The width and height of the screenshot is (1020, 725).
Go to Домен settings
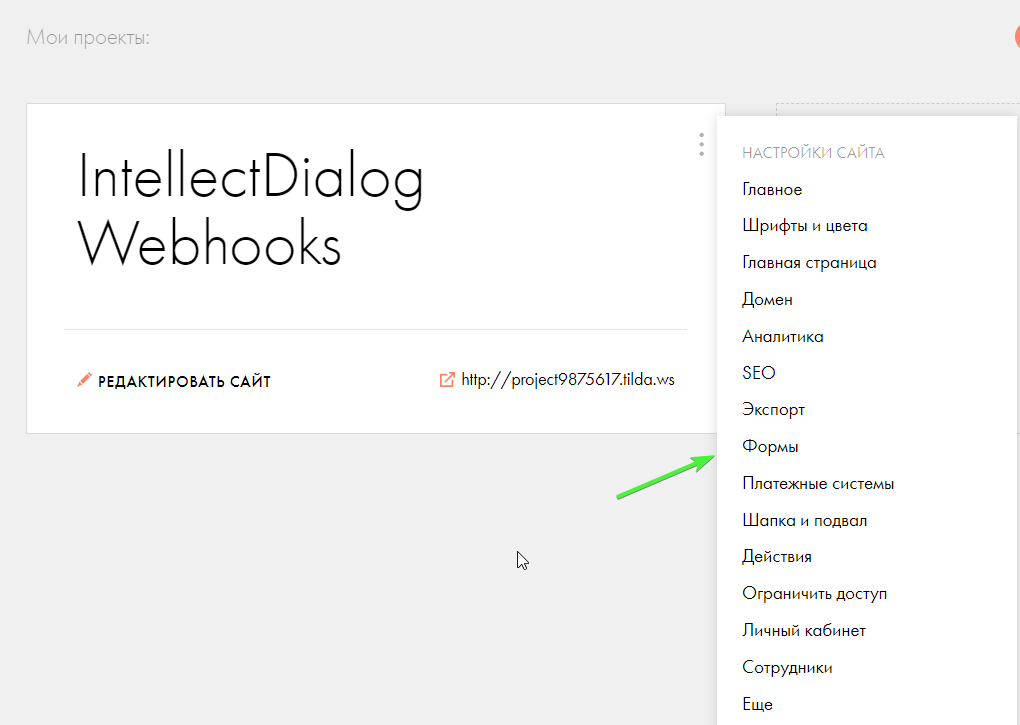767,299
